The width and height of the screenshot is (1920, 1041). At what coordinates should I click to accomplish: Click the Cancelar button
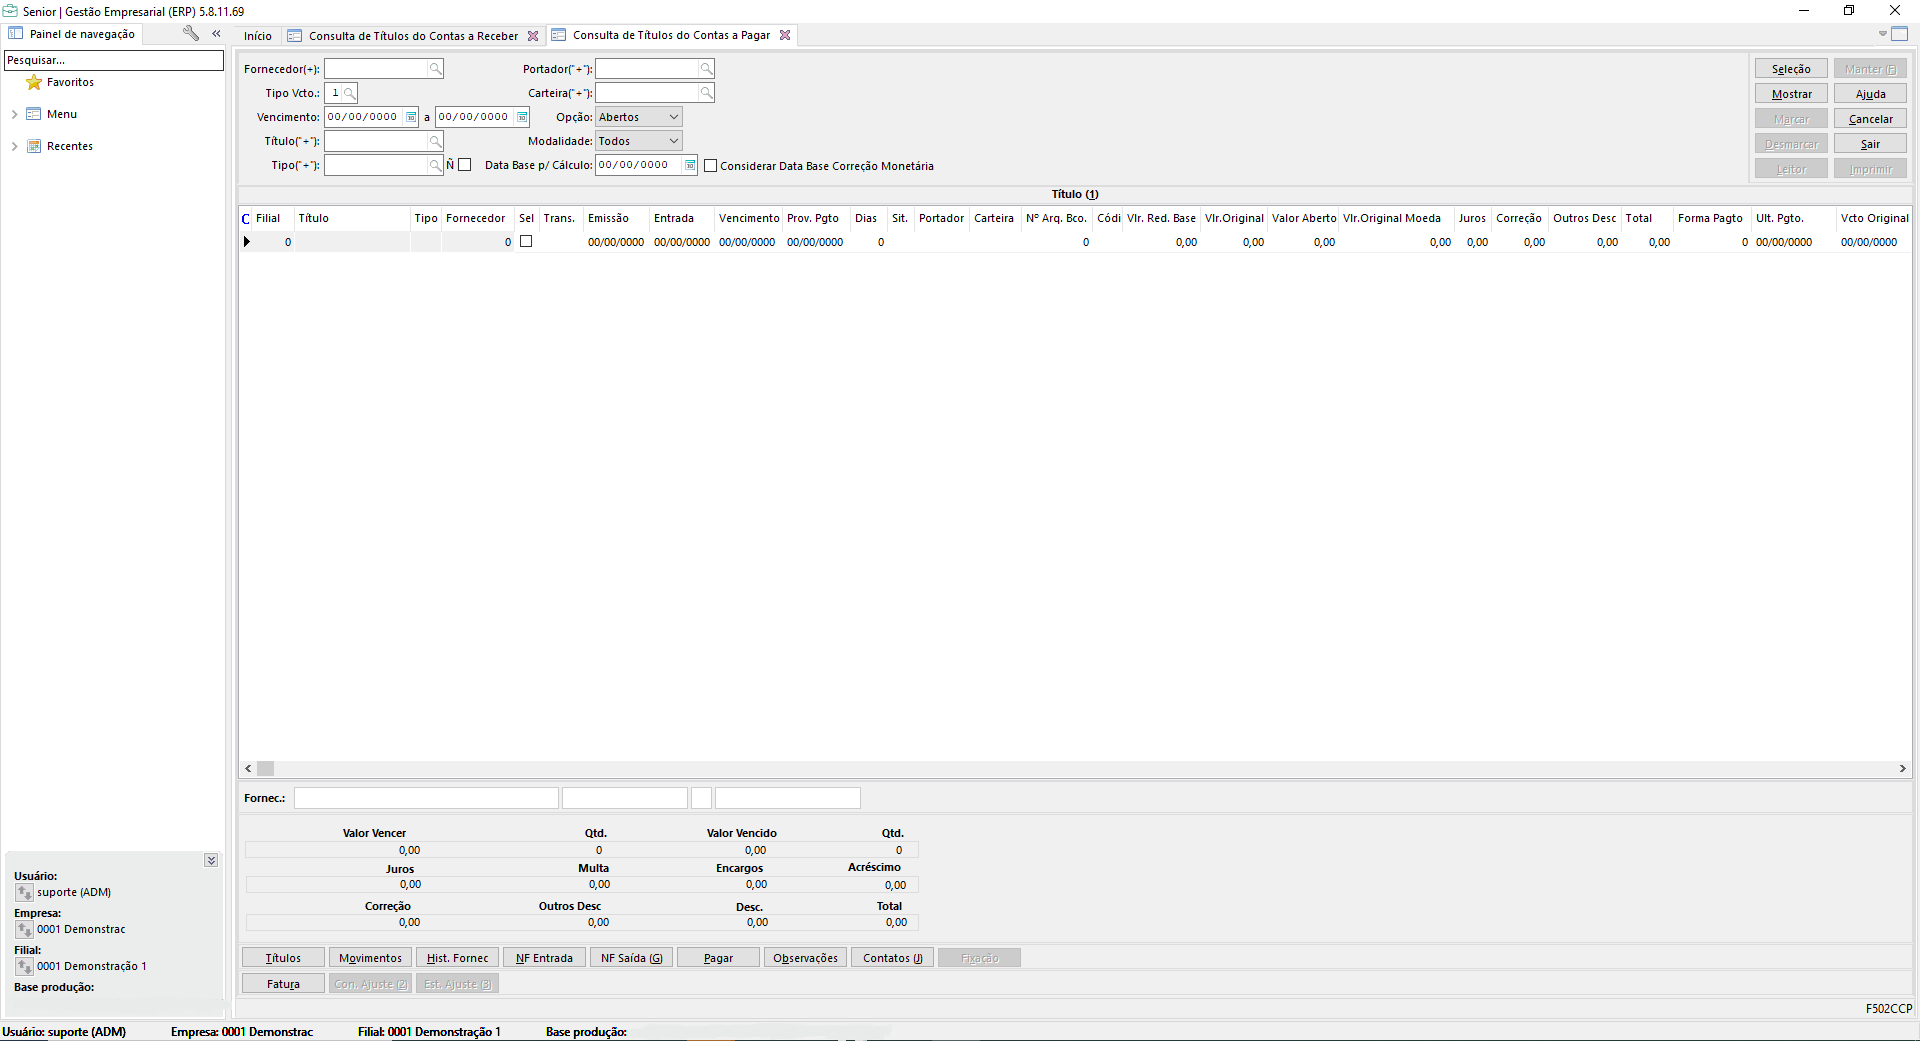[1870, 119]
